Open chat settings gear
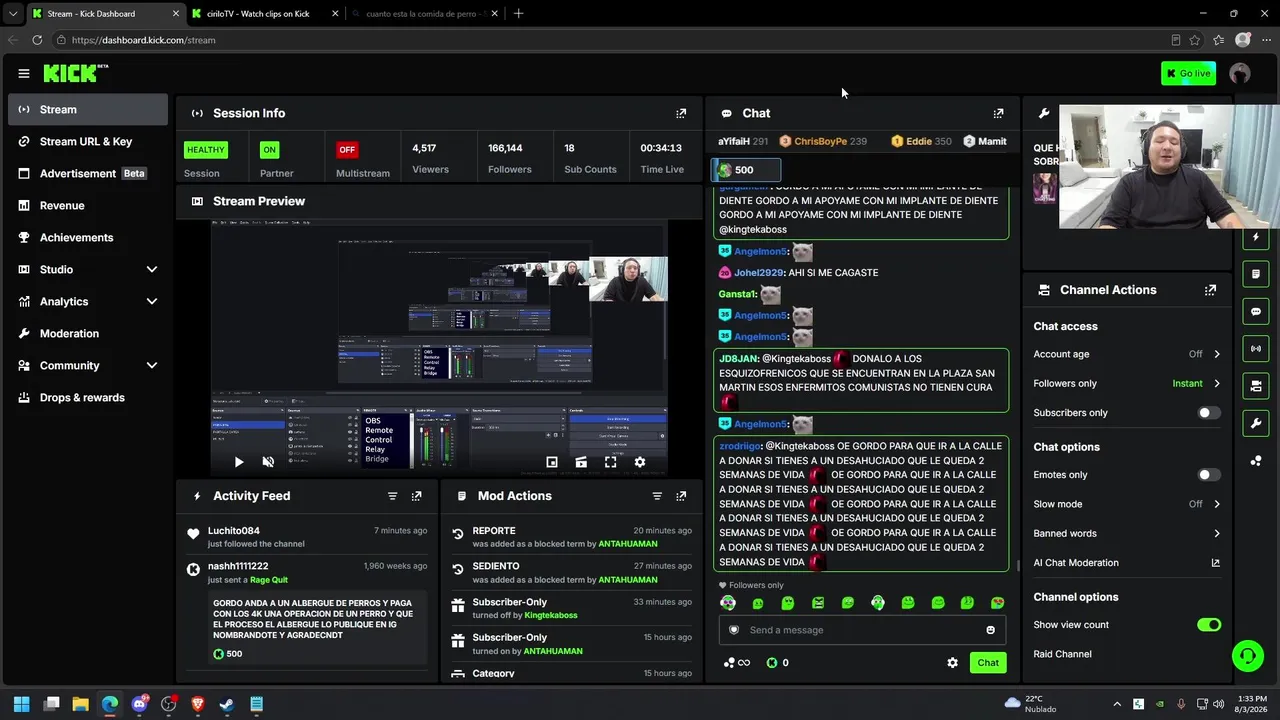Screen dimensions: 1280x720 point(952,663)
